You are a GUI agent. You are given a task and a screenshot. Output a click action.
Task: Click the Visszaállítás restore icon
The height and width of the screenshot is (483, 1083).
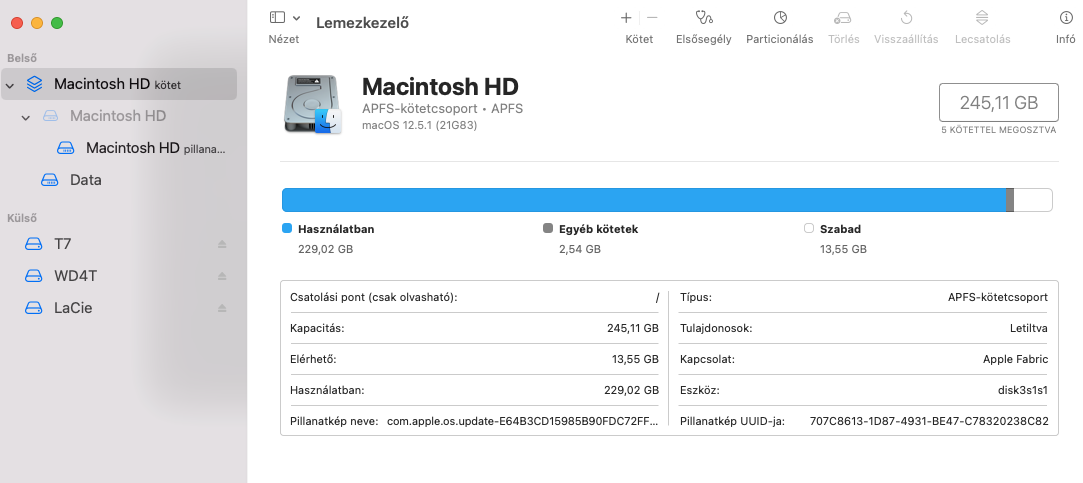pyautogui.click(x=907, y=18)
